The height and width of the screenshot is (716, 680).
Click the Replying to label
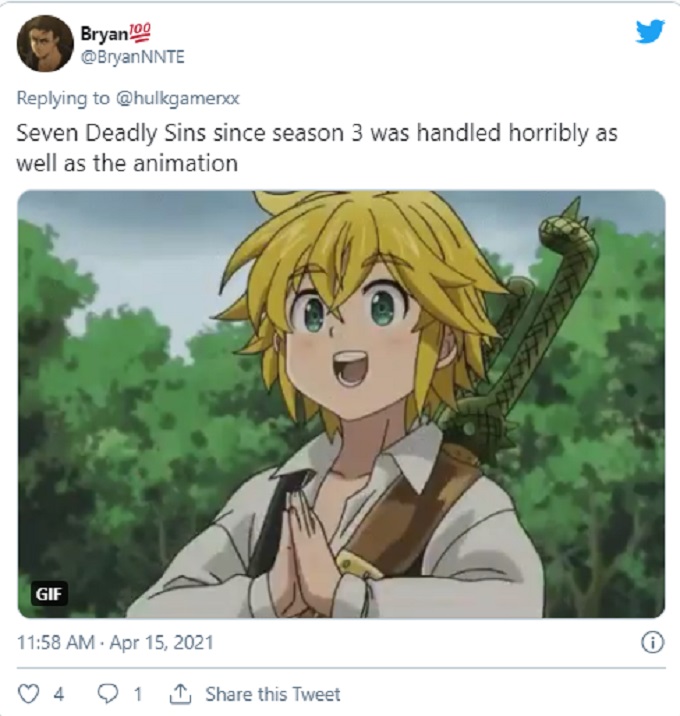(x=63, y=99)
